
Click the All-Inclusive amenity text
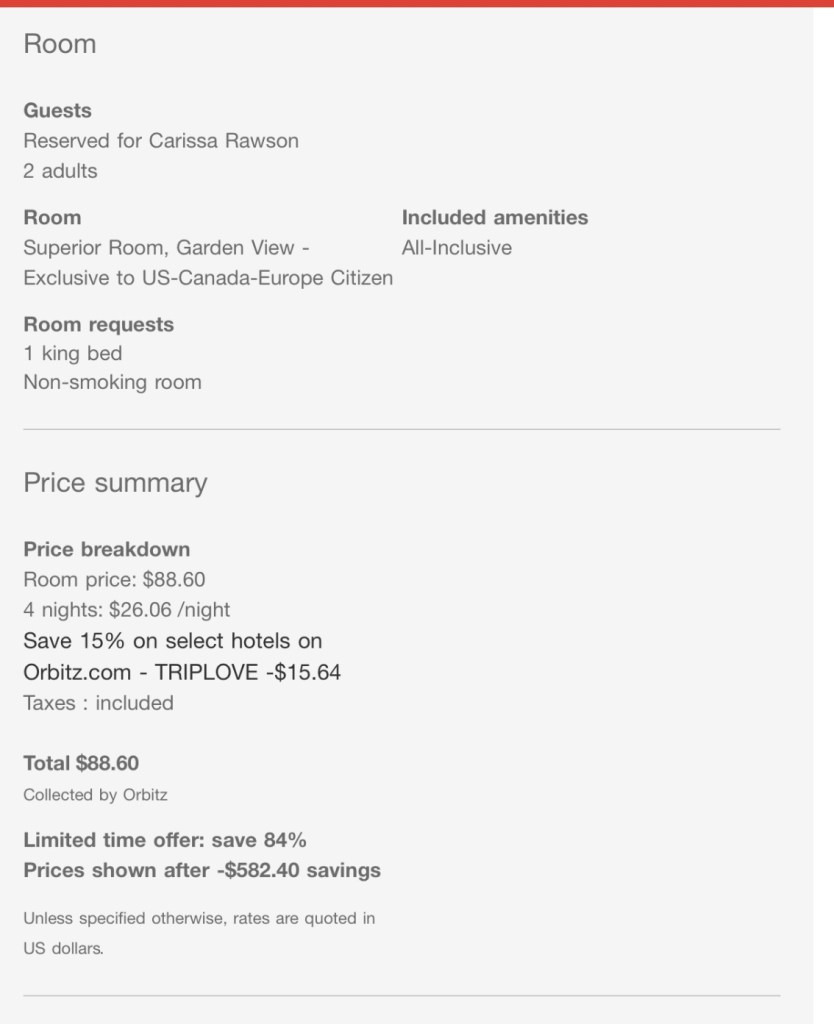tap(456, 248)
